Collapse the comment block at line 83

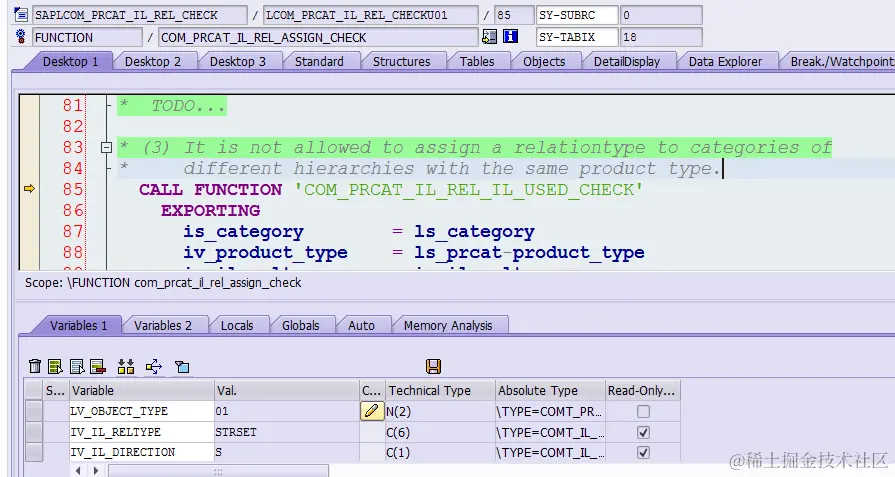click(106, 147)
